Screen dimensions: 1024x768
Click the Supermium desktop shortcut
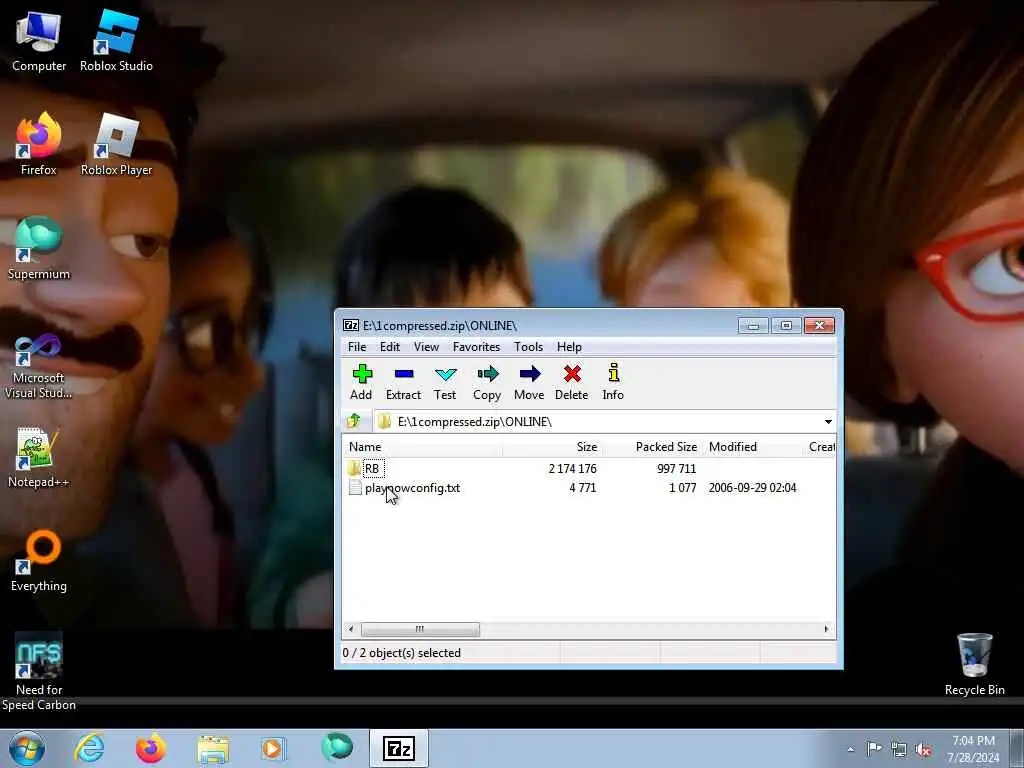pyautogui.click(x=39, y=249)
